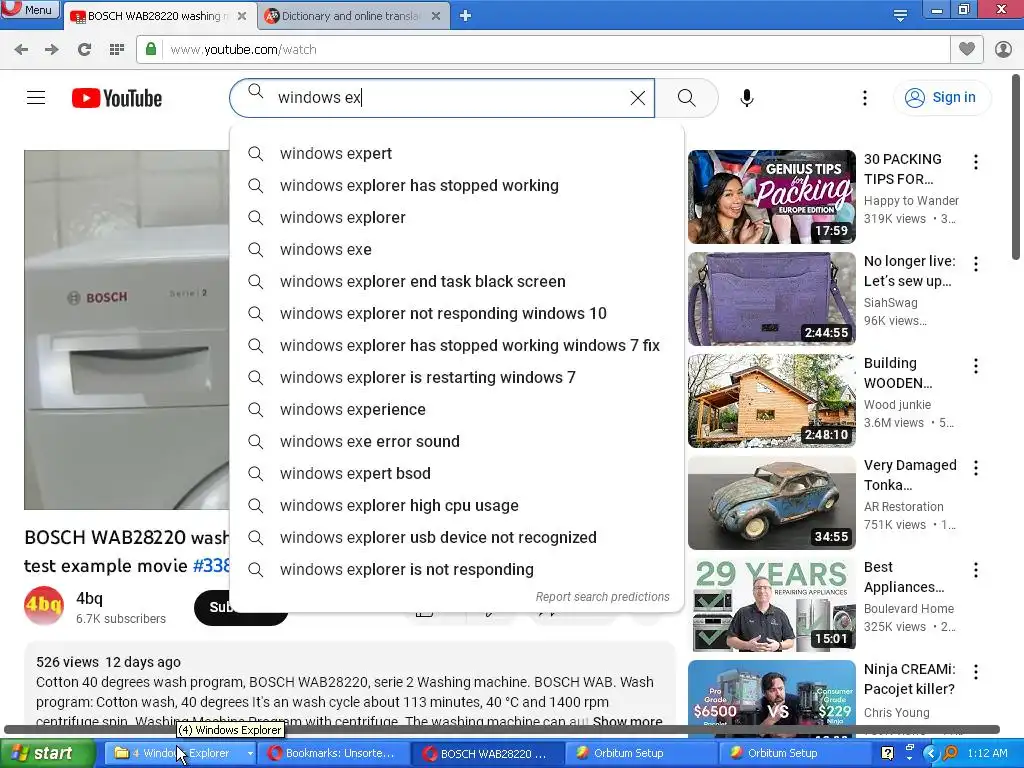Open the purple bag sewing video thumbnail

(x=771, y=298)
